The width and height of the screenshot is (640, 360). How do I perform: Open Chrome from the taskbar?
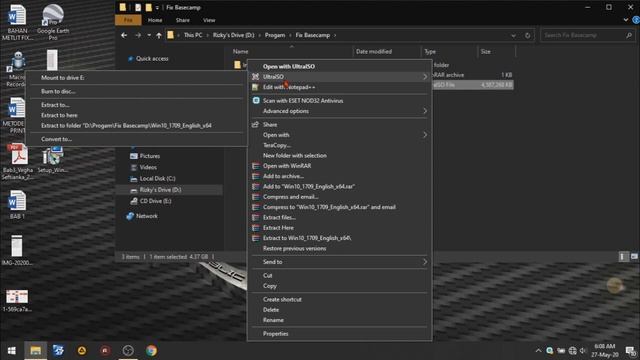[x=151, y=351]
